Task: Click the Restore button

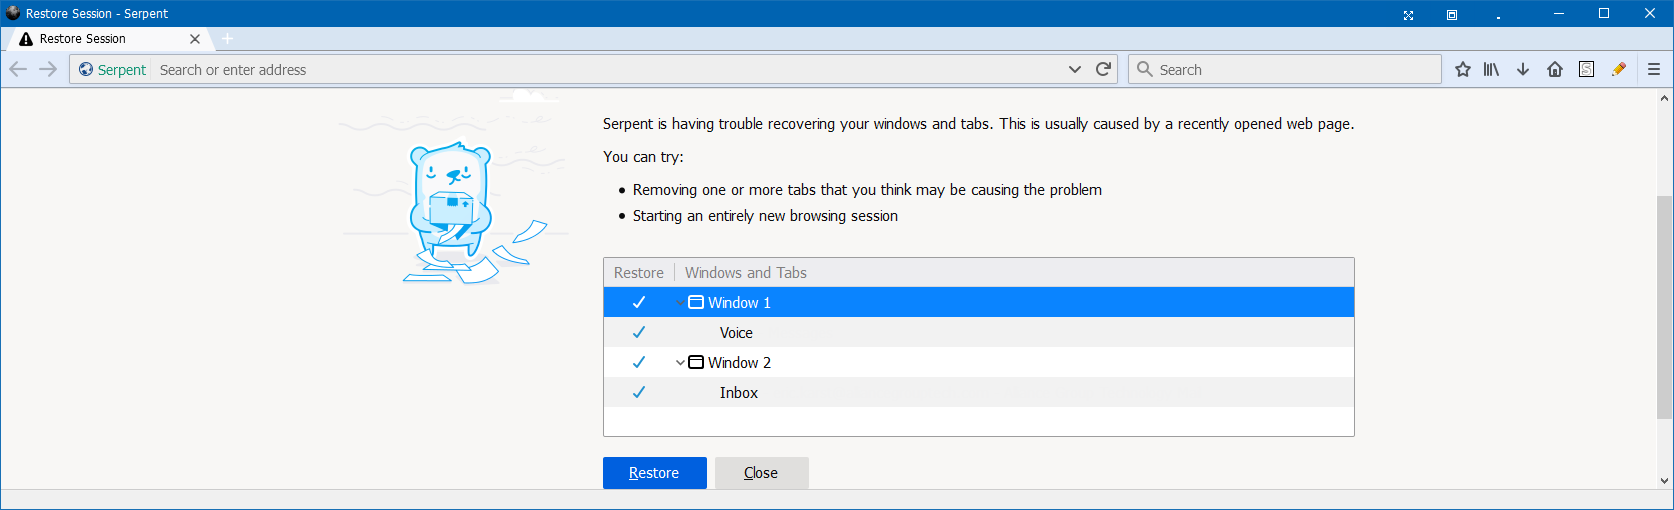Action: (x=654, y=473)
